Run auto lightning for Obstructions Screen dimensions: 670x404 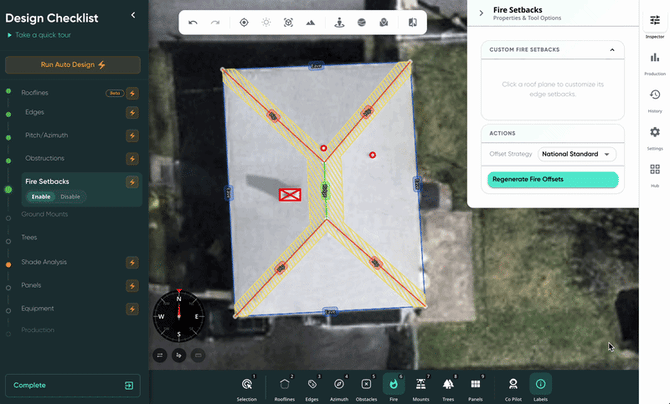pyautogui.click(x=132, y=159)
